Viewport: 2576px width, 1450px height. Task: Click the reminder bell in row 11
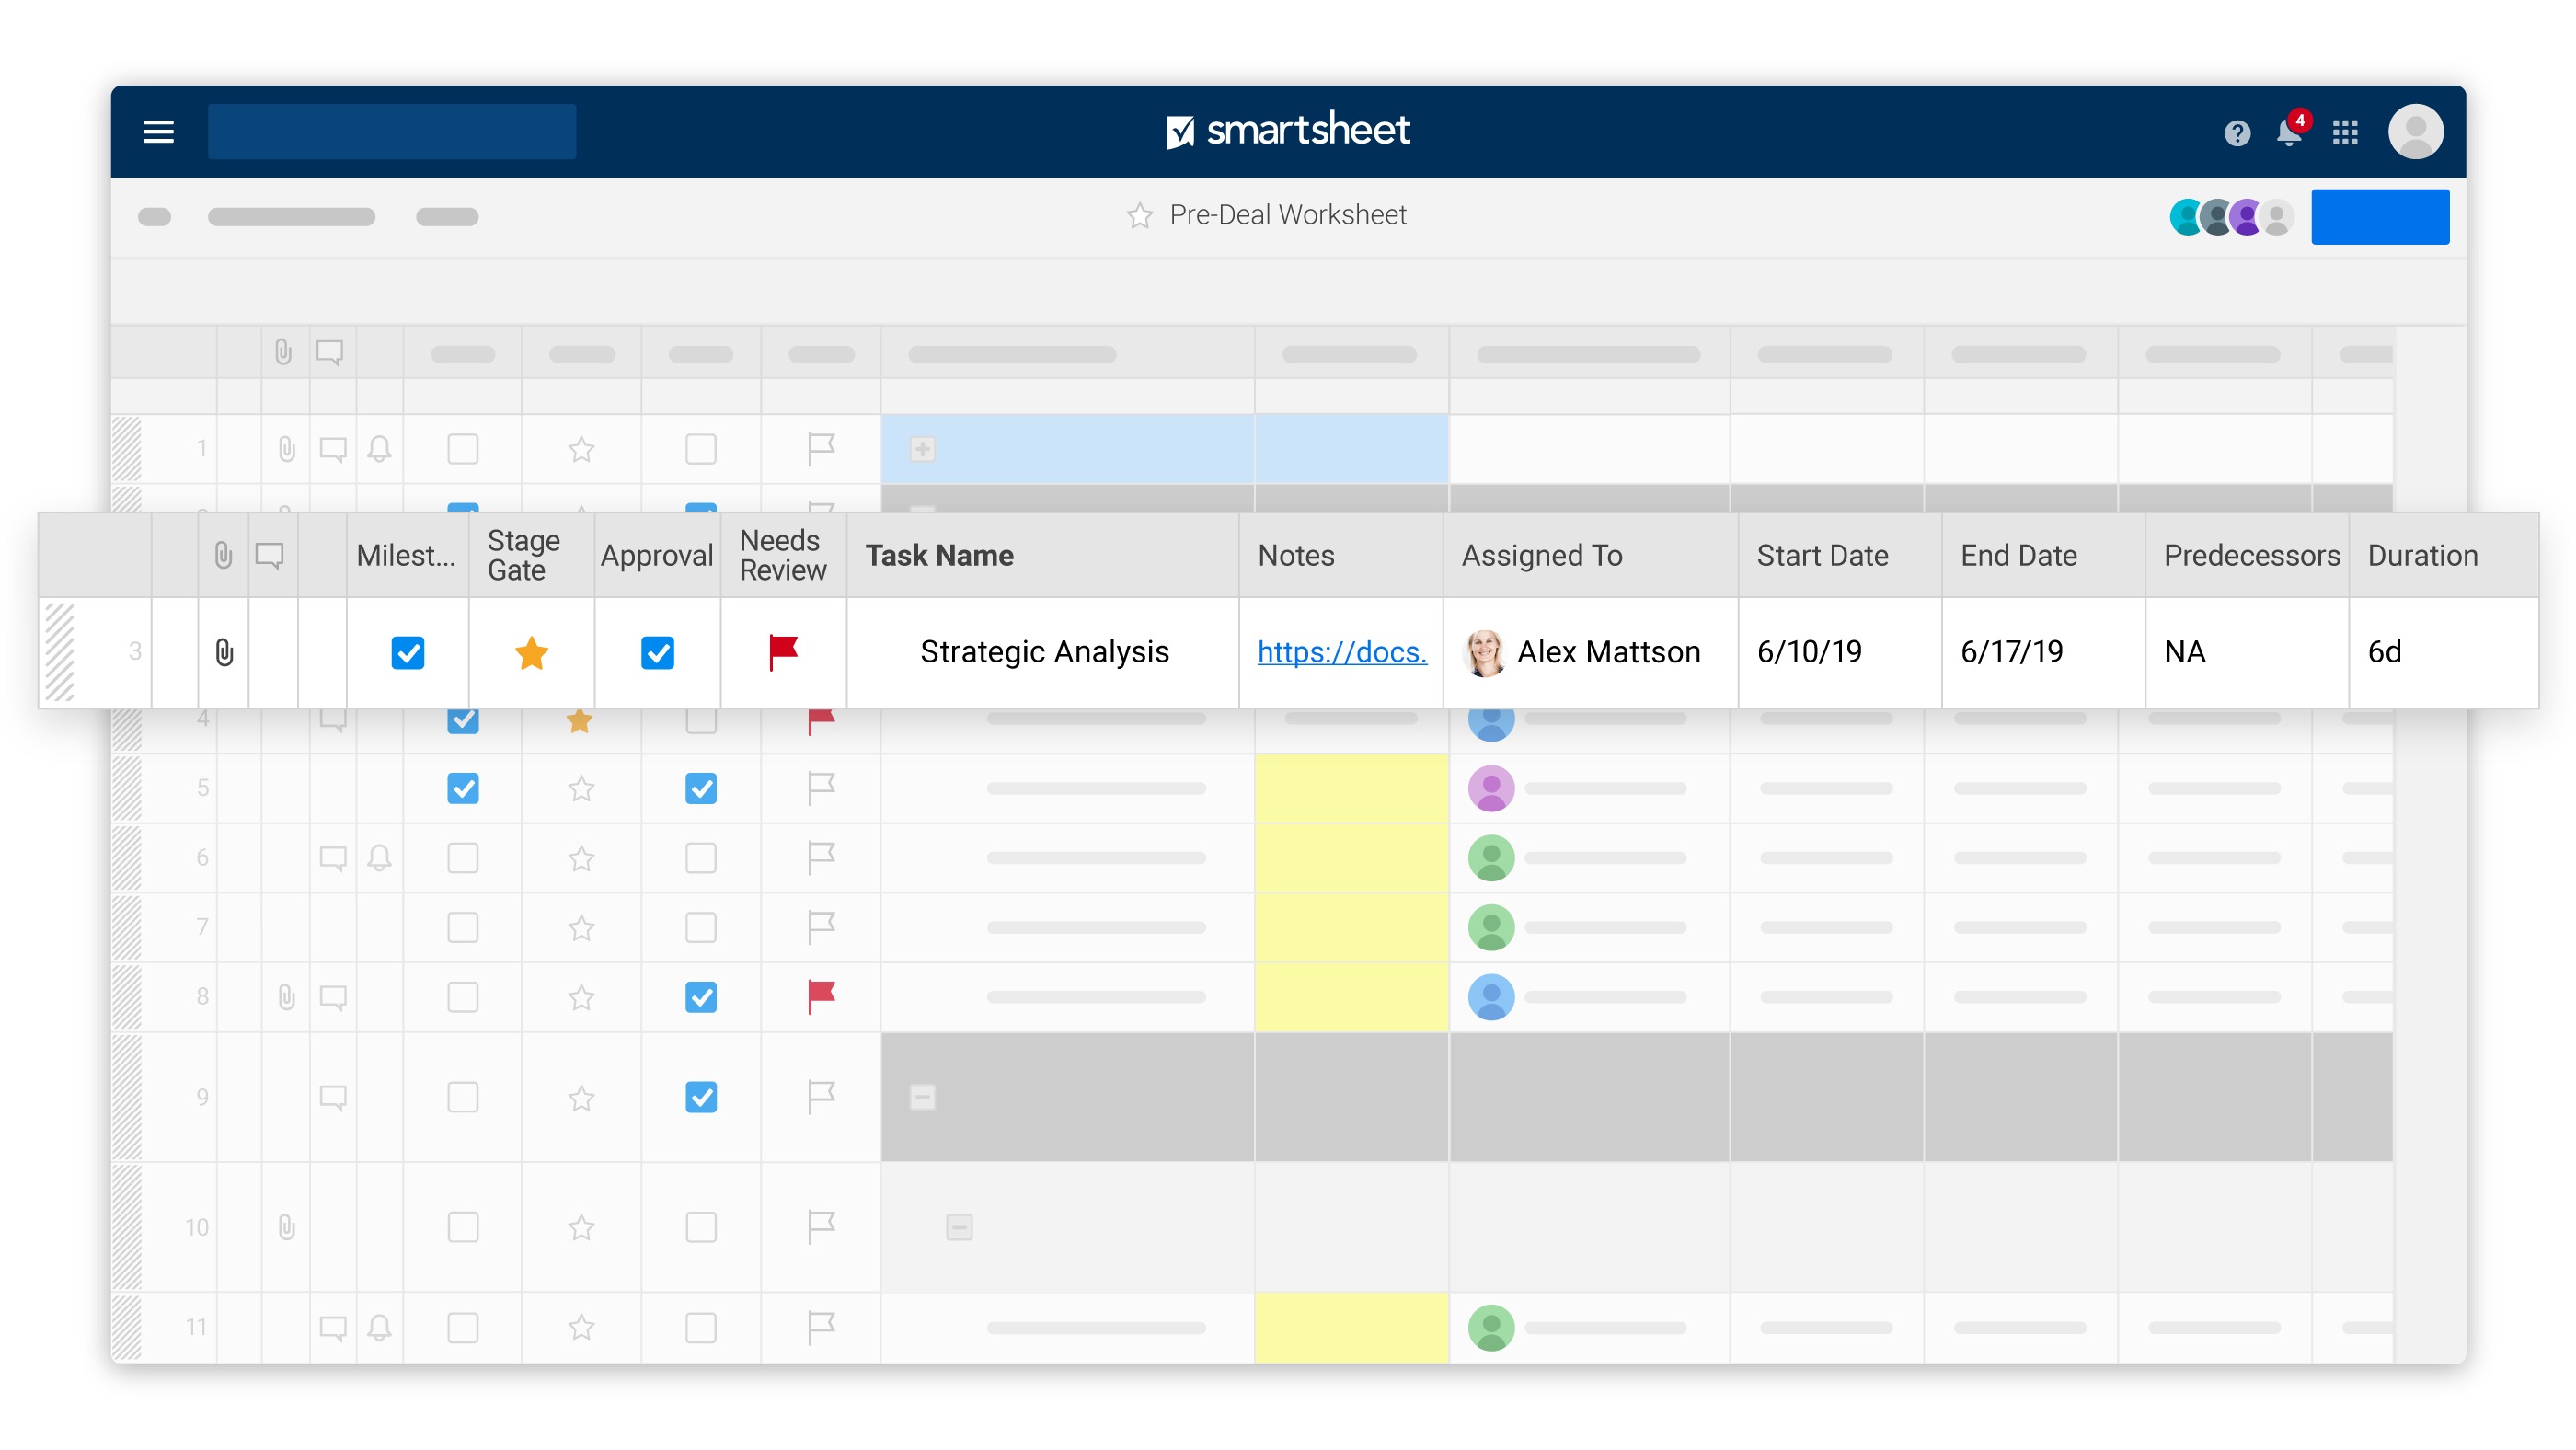(x=379, y=1328)
